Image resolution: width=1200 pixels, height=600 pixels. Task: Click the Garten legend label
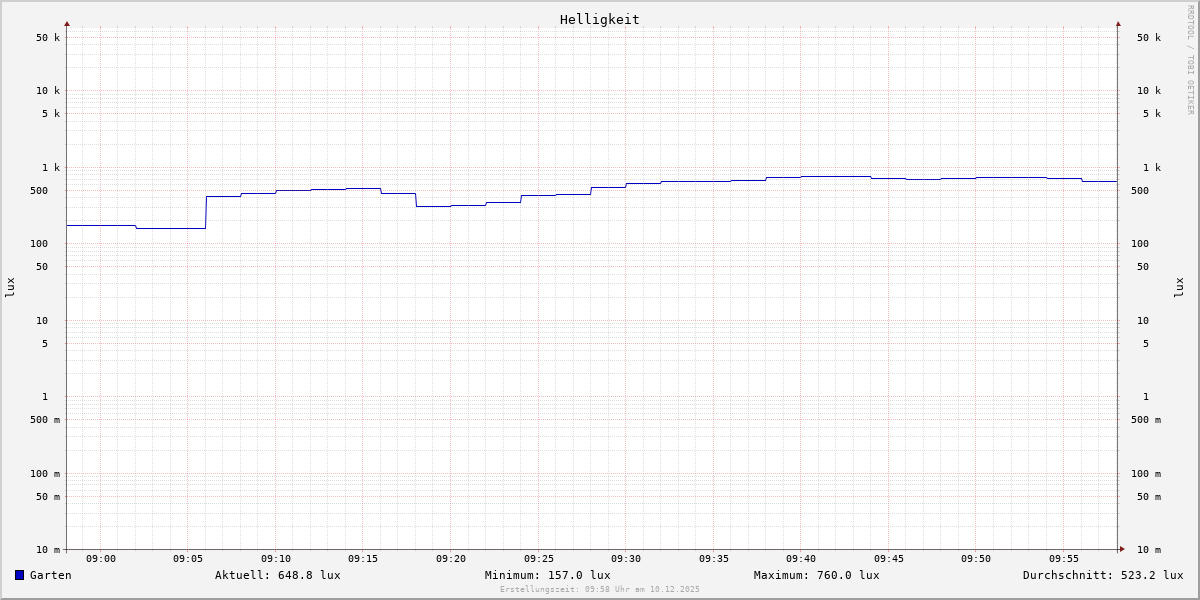tap(51, 575)
